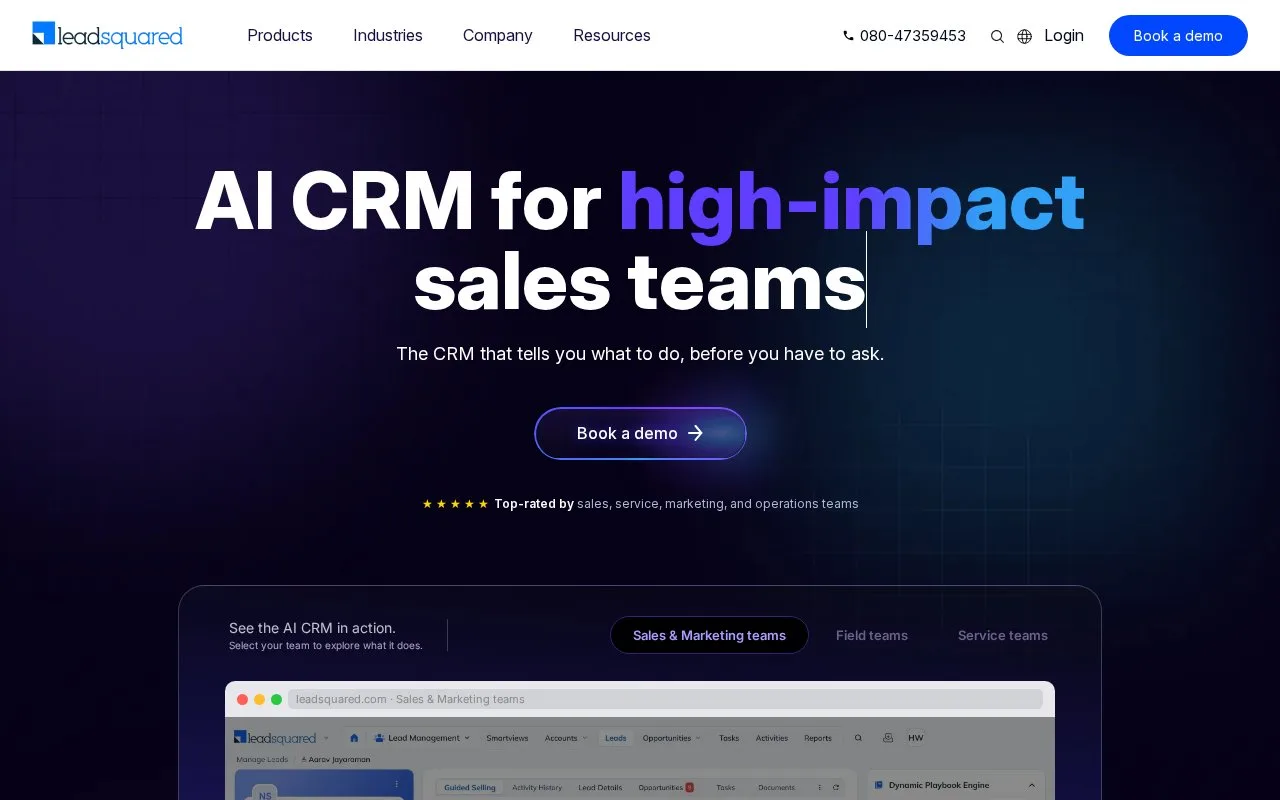Click Activities in demo CRM nav
This screenshot has width=1280, height=800.
[x=772, y=738]
